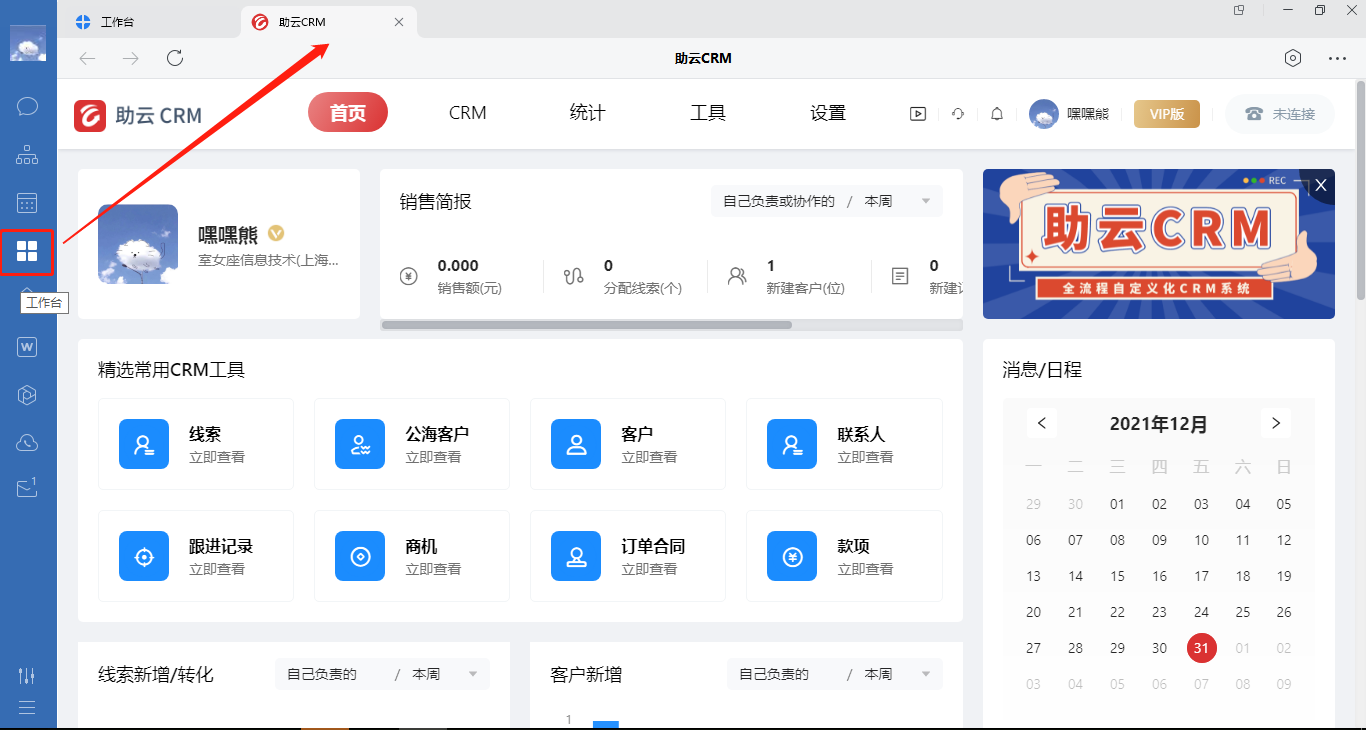Click the 未连接 phone status button
The width and height of the screenshot is (1366, 730).
1280,114
